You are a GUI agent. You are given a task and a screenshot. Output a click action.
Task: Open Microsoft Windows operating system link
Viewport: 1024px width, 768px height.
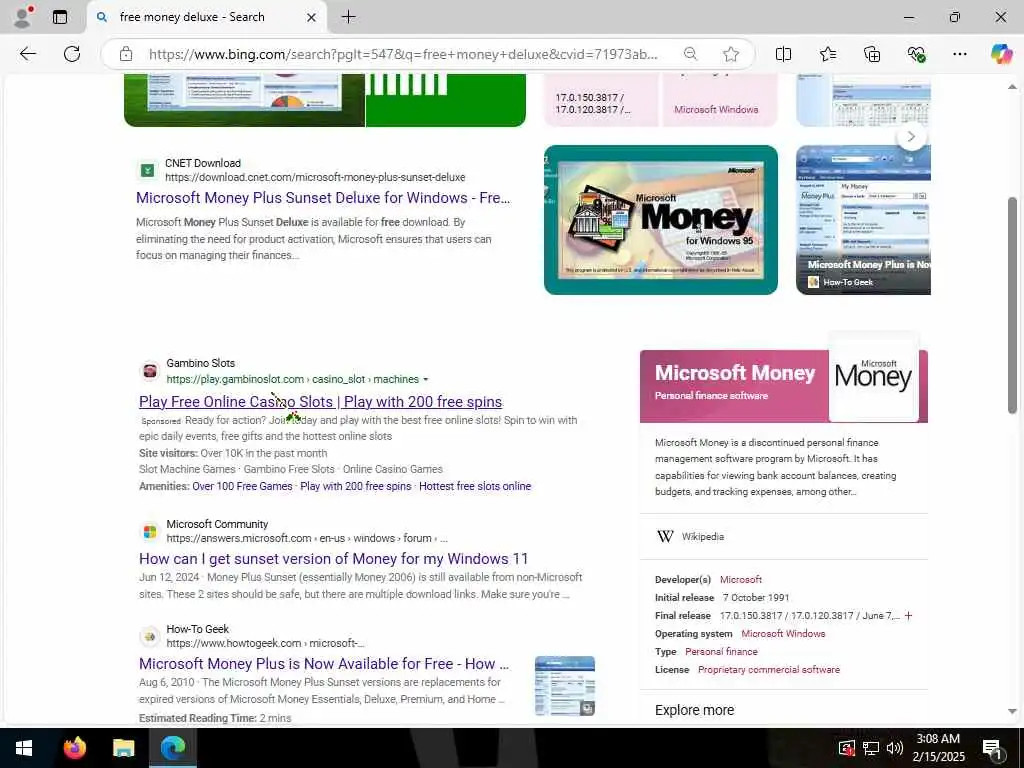coord(783,634)
